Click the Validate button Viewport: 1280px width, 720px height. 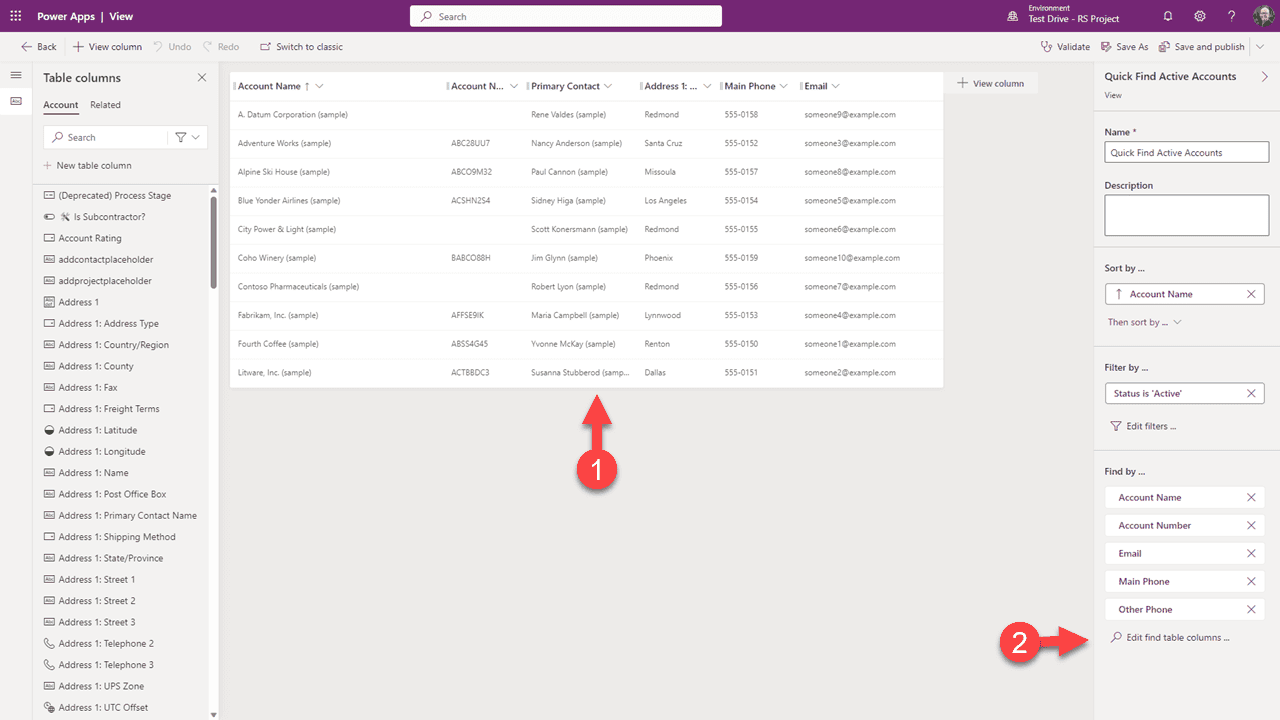tap(1065, 47)
